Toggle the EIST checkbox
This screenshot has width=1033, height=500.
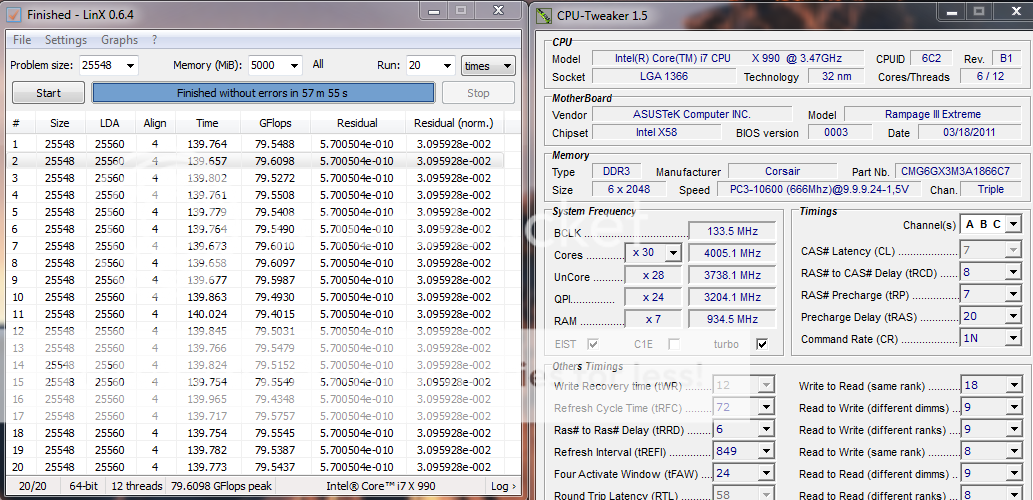(x=593, y=344)
